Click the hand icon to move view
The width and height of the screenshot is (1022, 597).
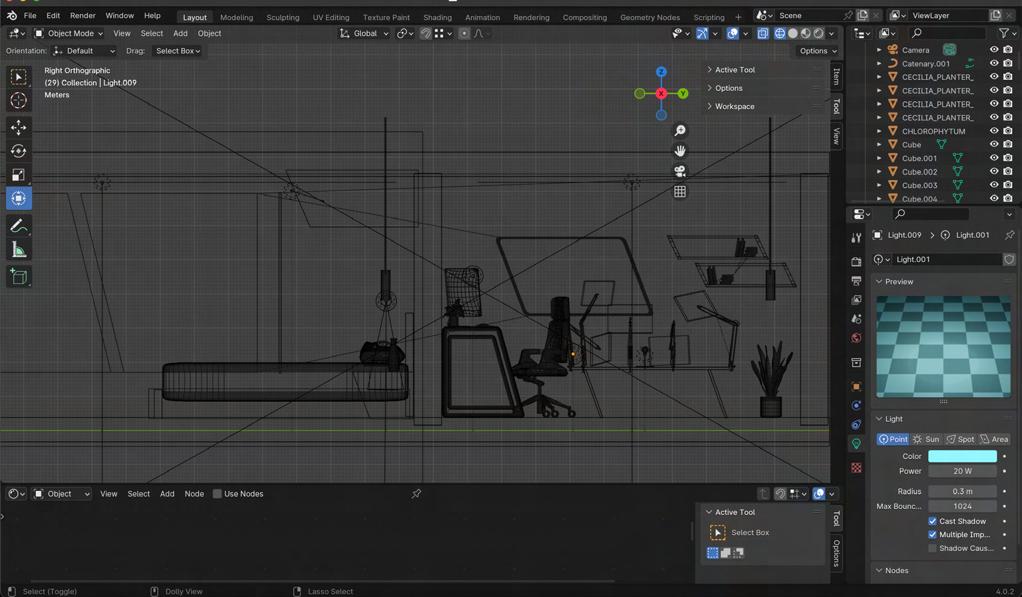tap(680, 151)
